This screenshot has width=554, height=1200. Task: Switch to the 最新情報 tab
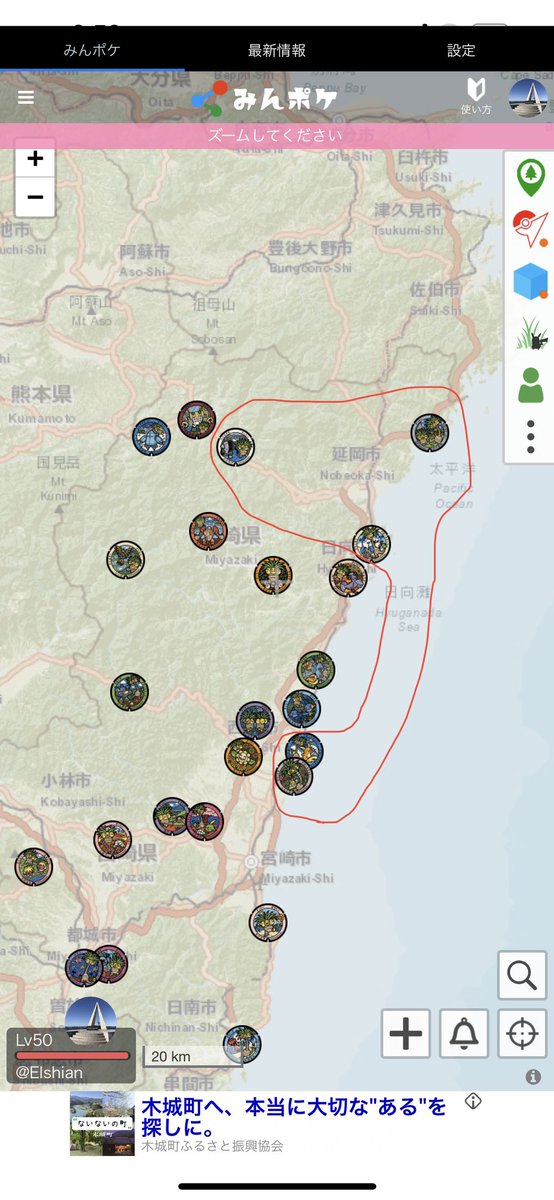click(277, 50)
